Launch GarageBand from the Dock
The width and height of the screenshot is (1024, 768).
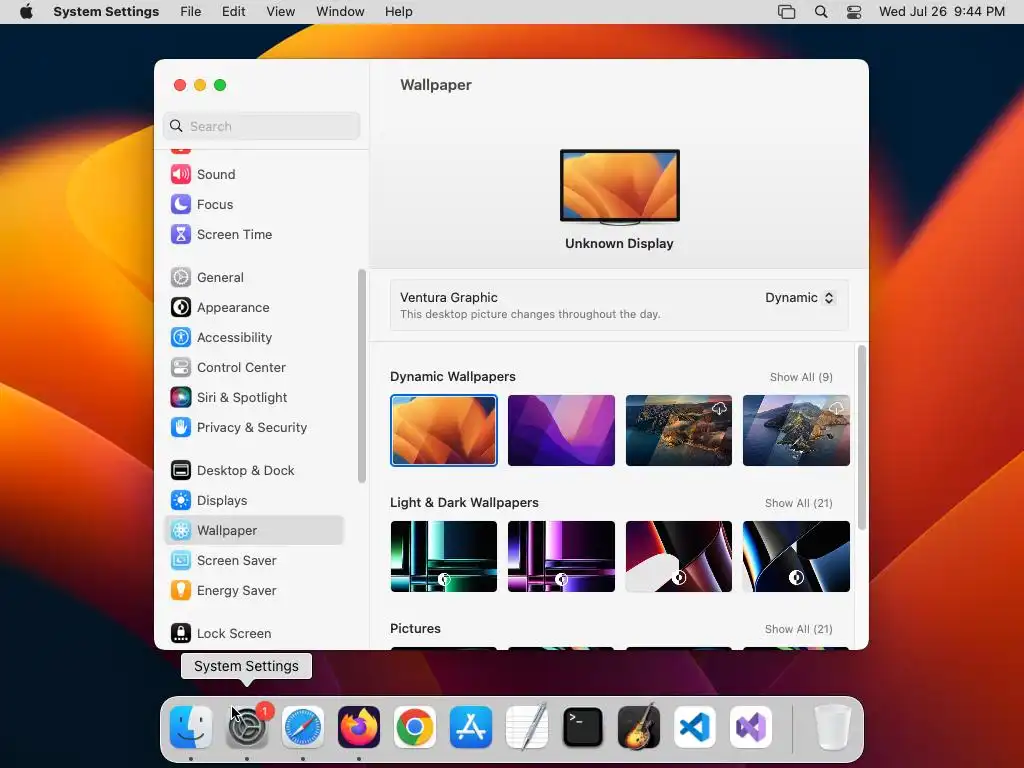pos(639,727)
